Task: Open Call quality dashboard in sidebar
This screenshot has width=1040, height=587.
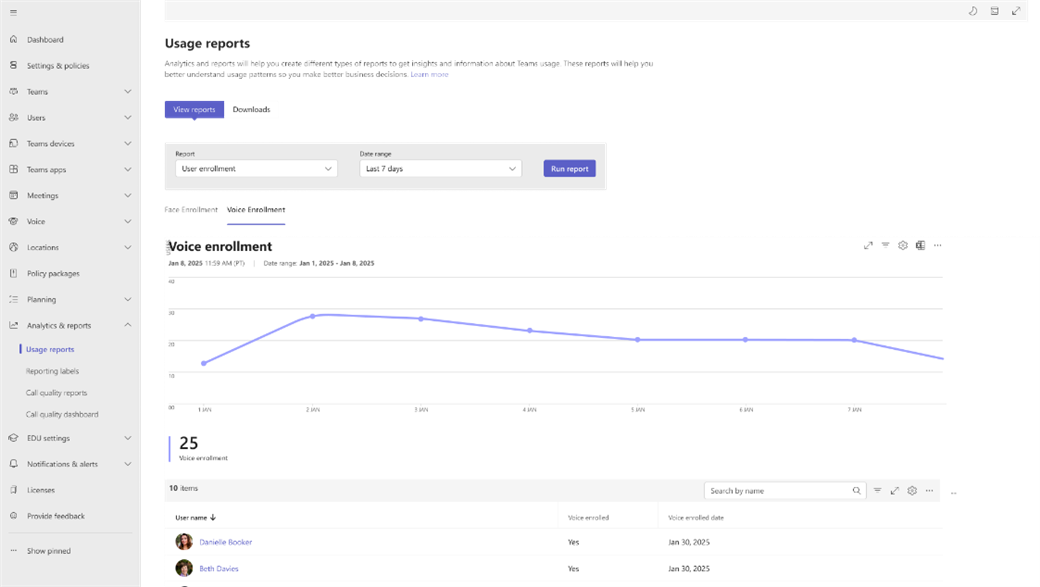Action: [x=62, y=414]
